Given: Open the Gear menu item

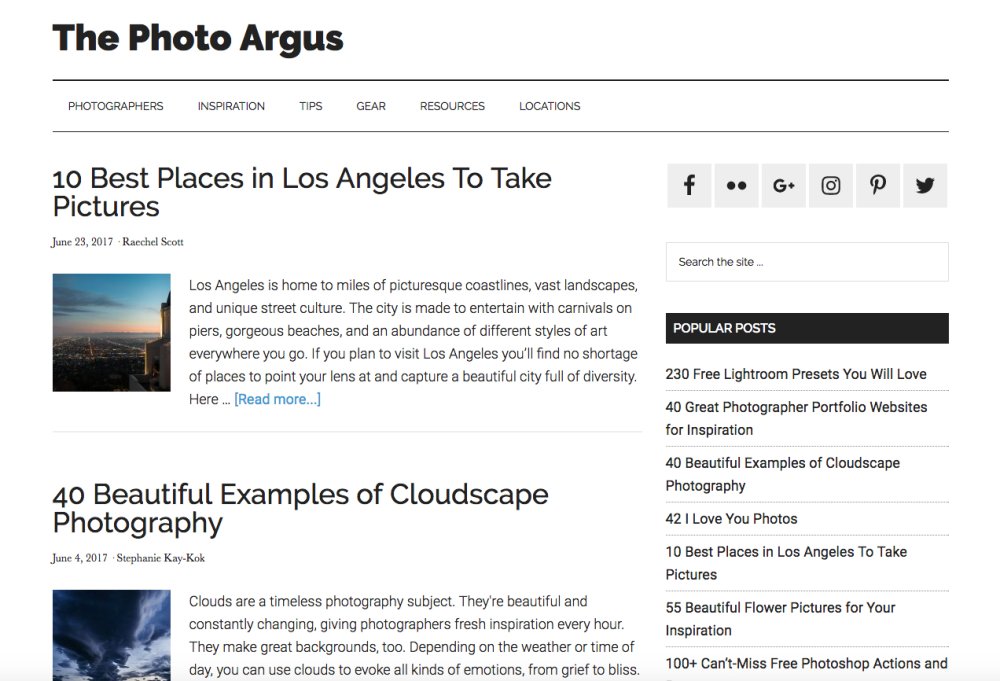Looking at the screenshot, I should [371, 106].
